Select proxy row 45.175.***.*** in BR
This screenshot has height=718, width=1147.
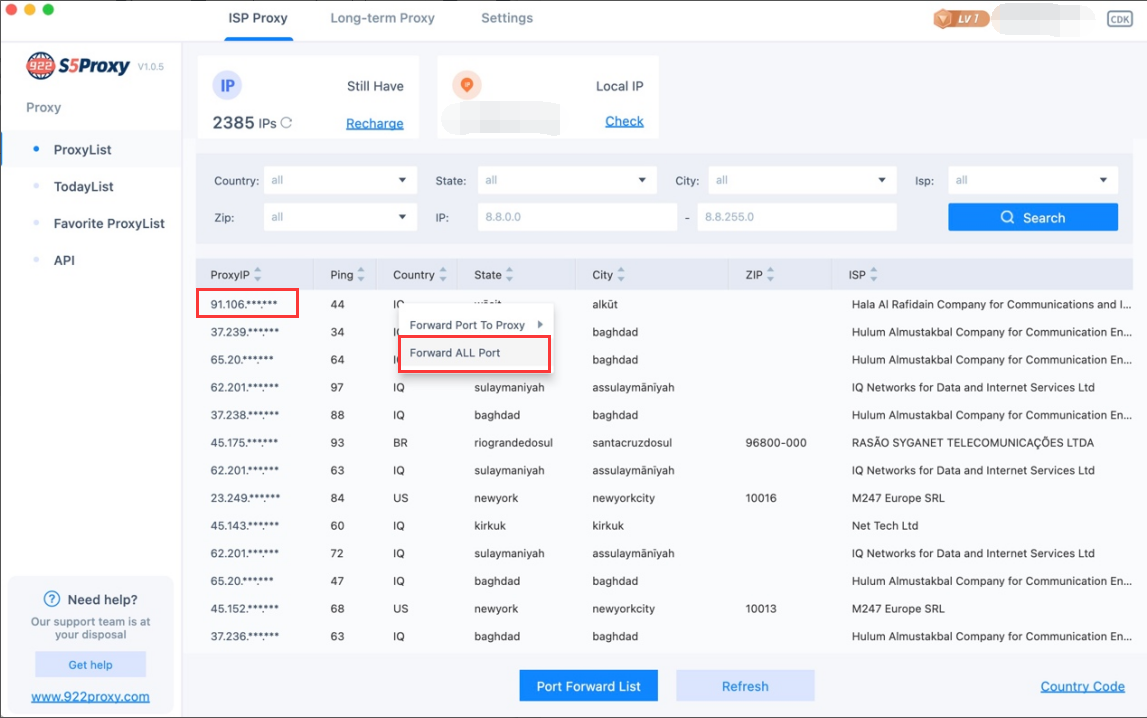(664, 442)
